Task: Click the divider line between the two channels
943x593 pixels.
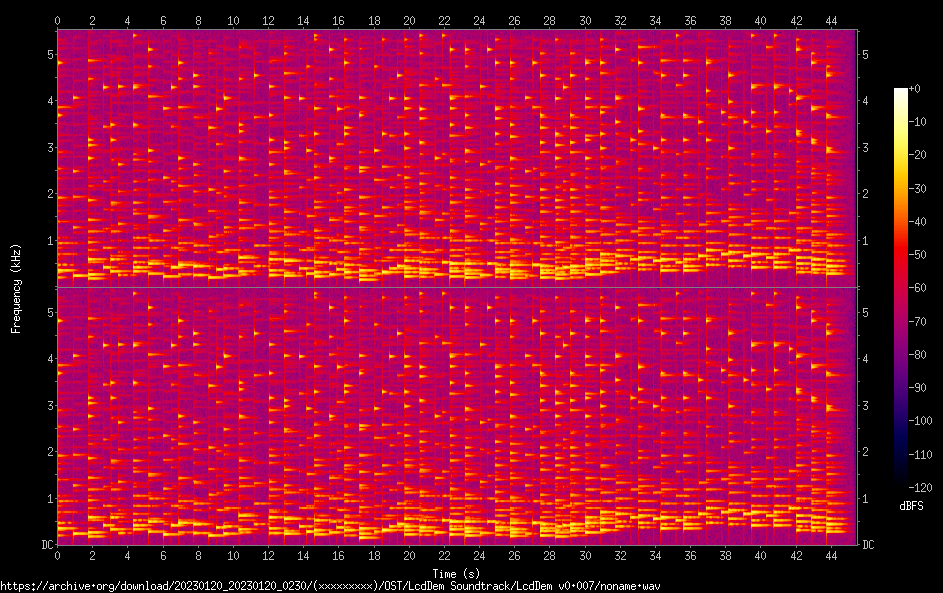Action: click(456, 287)
